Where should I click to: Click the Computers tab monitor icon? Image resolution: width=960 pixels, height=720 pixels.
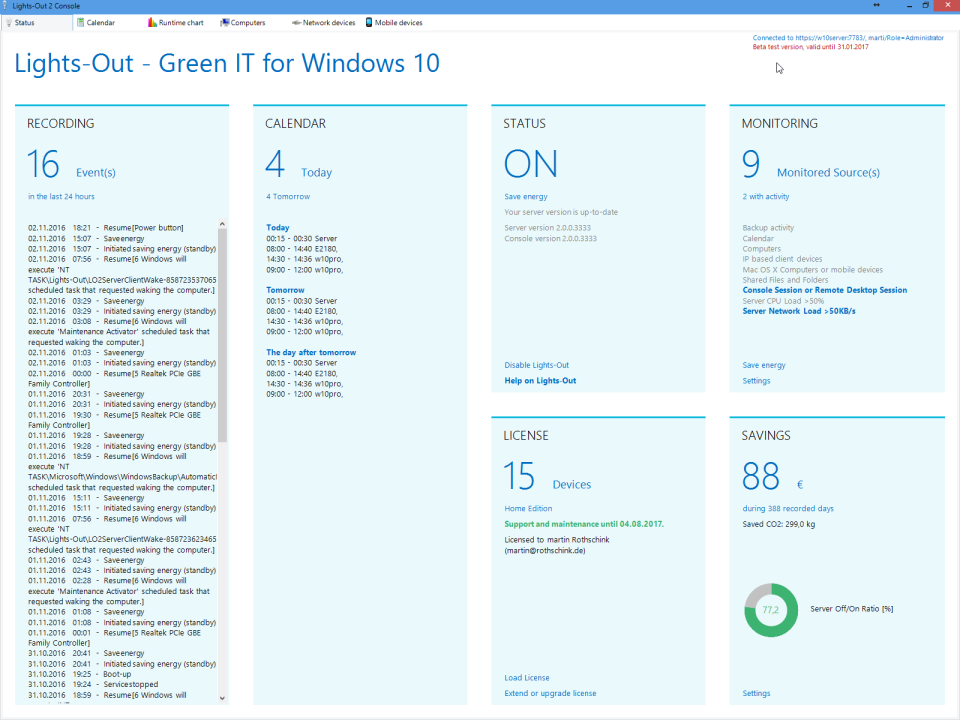point(224,22)
